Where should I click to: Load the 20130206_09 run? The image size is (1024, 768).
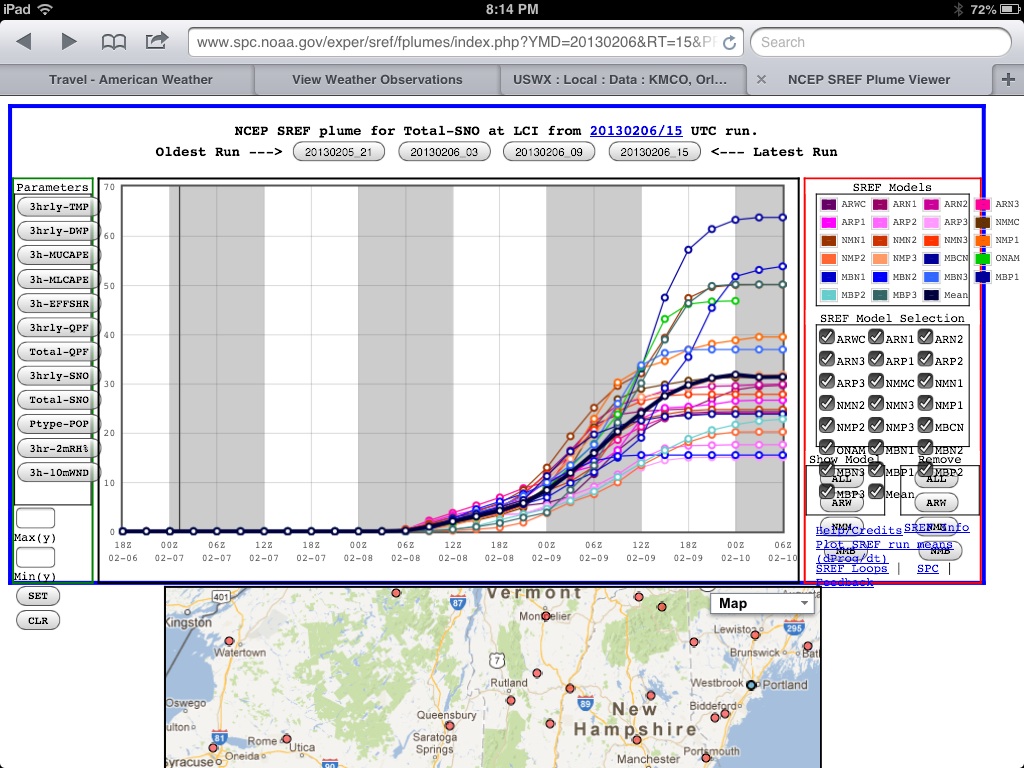pos(549,152)
